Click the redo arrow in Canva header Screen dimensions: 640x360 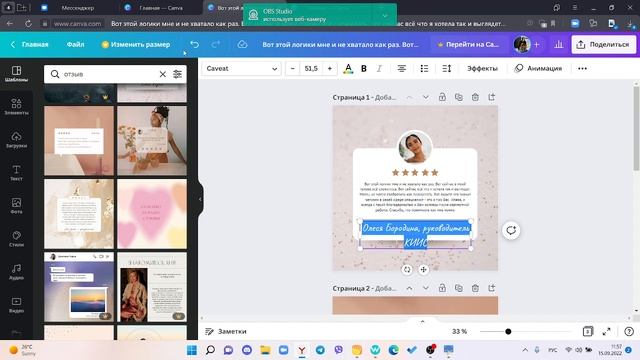[216, 44]
